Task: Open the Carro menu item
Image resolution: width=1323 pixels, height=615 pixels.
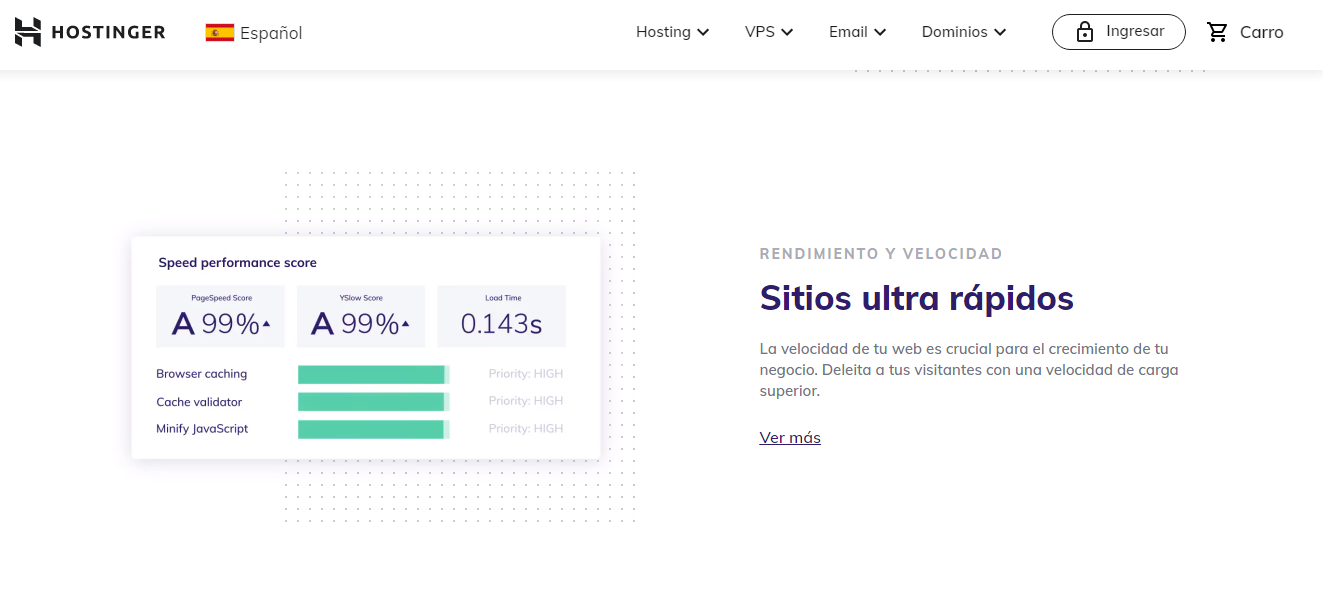Action: 1260,31
